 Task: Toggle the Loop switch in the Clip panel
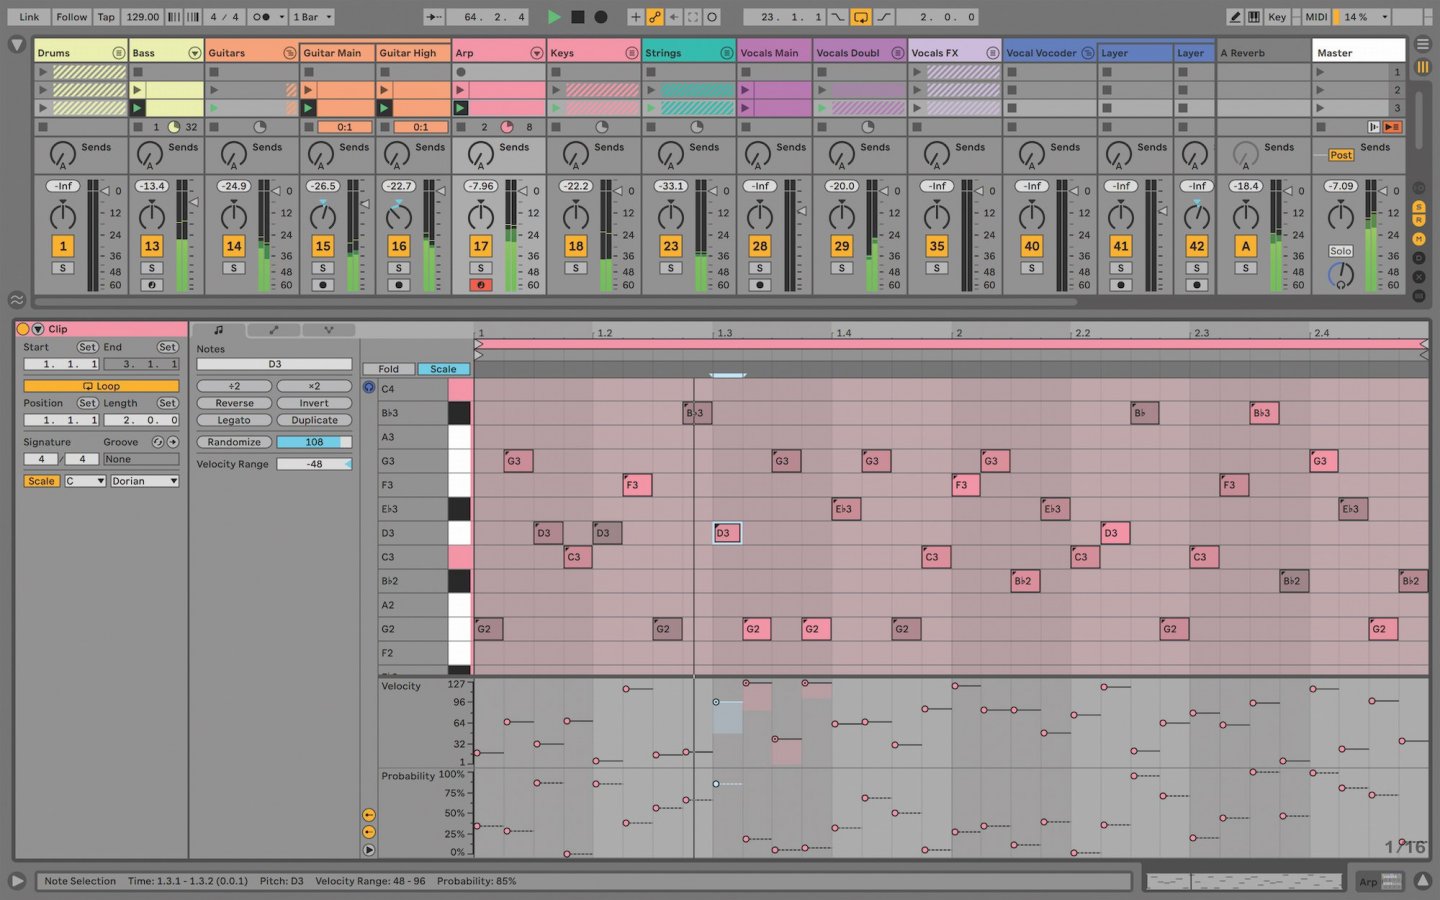click(x=103, y=385)
